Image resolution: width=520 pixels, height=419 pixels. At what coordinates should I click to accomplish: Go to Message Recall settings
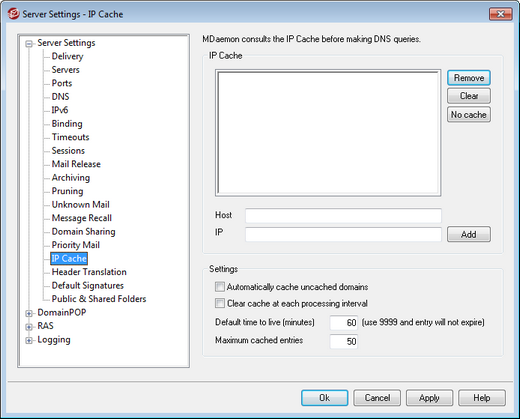coord(82,218)
